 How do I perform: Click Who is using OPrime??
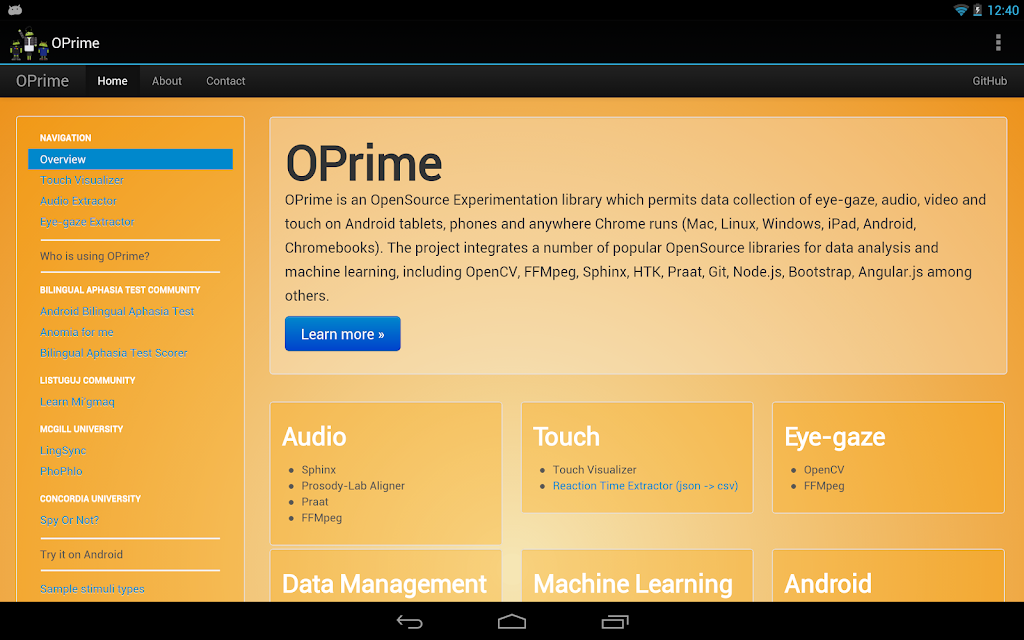click(95, 256)
